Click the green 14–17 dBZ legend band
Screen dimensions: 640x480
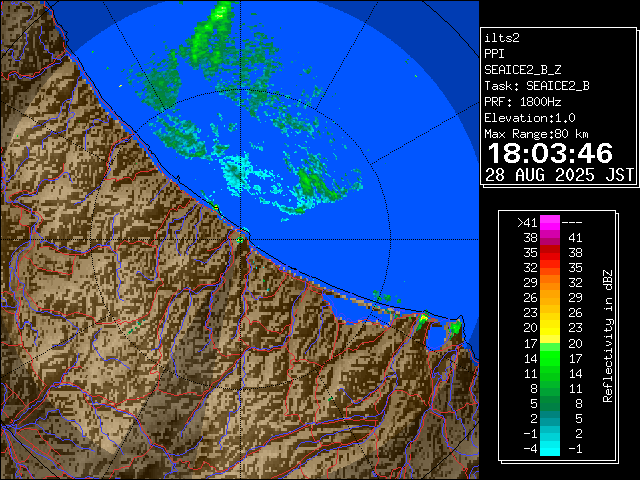pyautogui.click(x=550, y=357)
